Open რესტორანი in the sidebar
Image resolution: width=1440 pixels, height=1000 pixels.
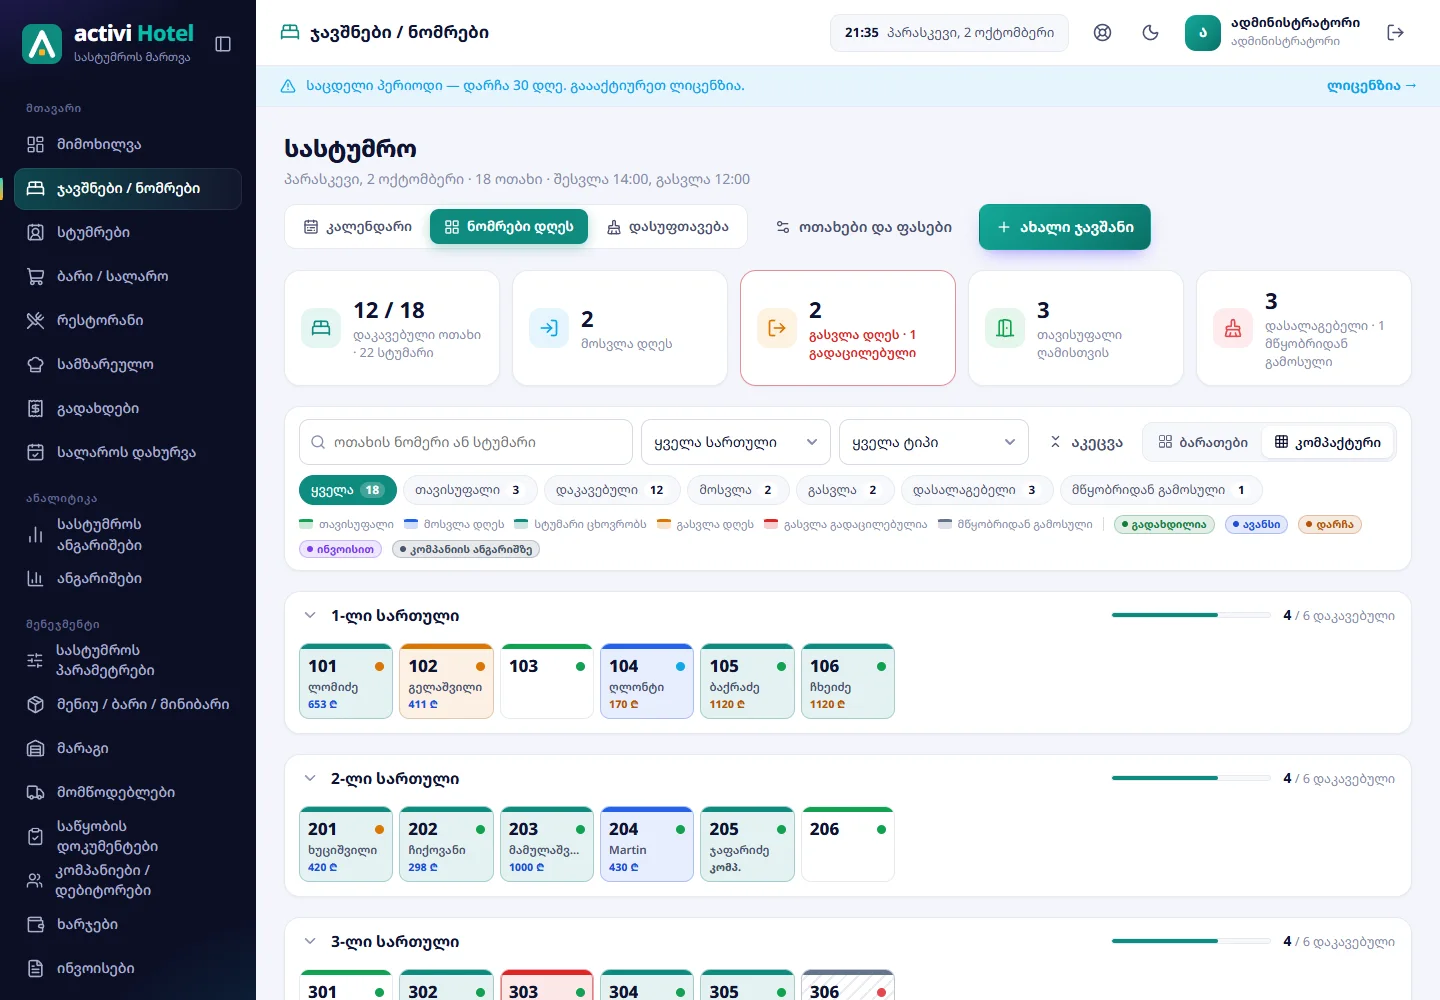tap(128, 320)
